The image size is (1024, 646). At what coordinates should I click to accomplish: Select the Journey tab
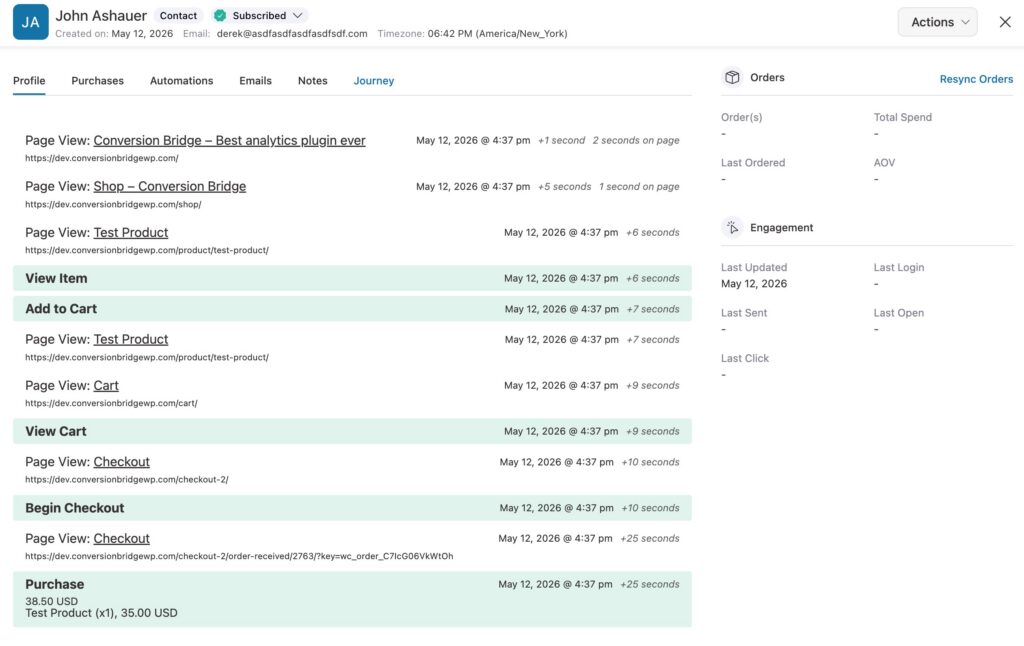374,81
